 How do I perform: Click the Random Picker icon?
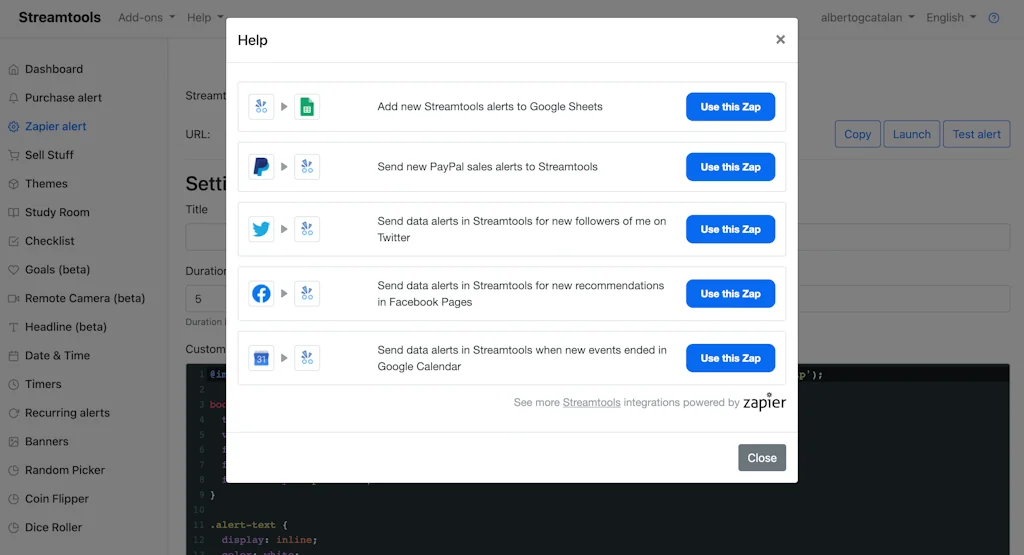point(13,470)
